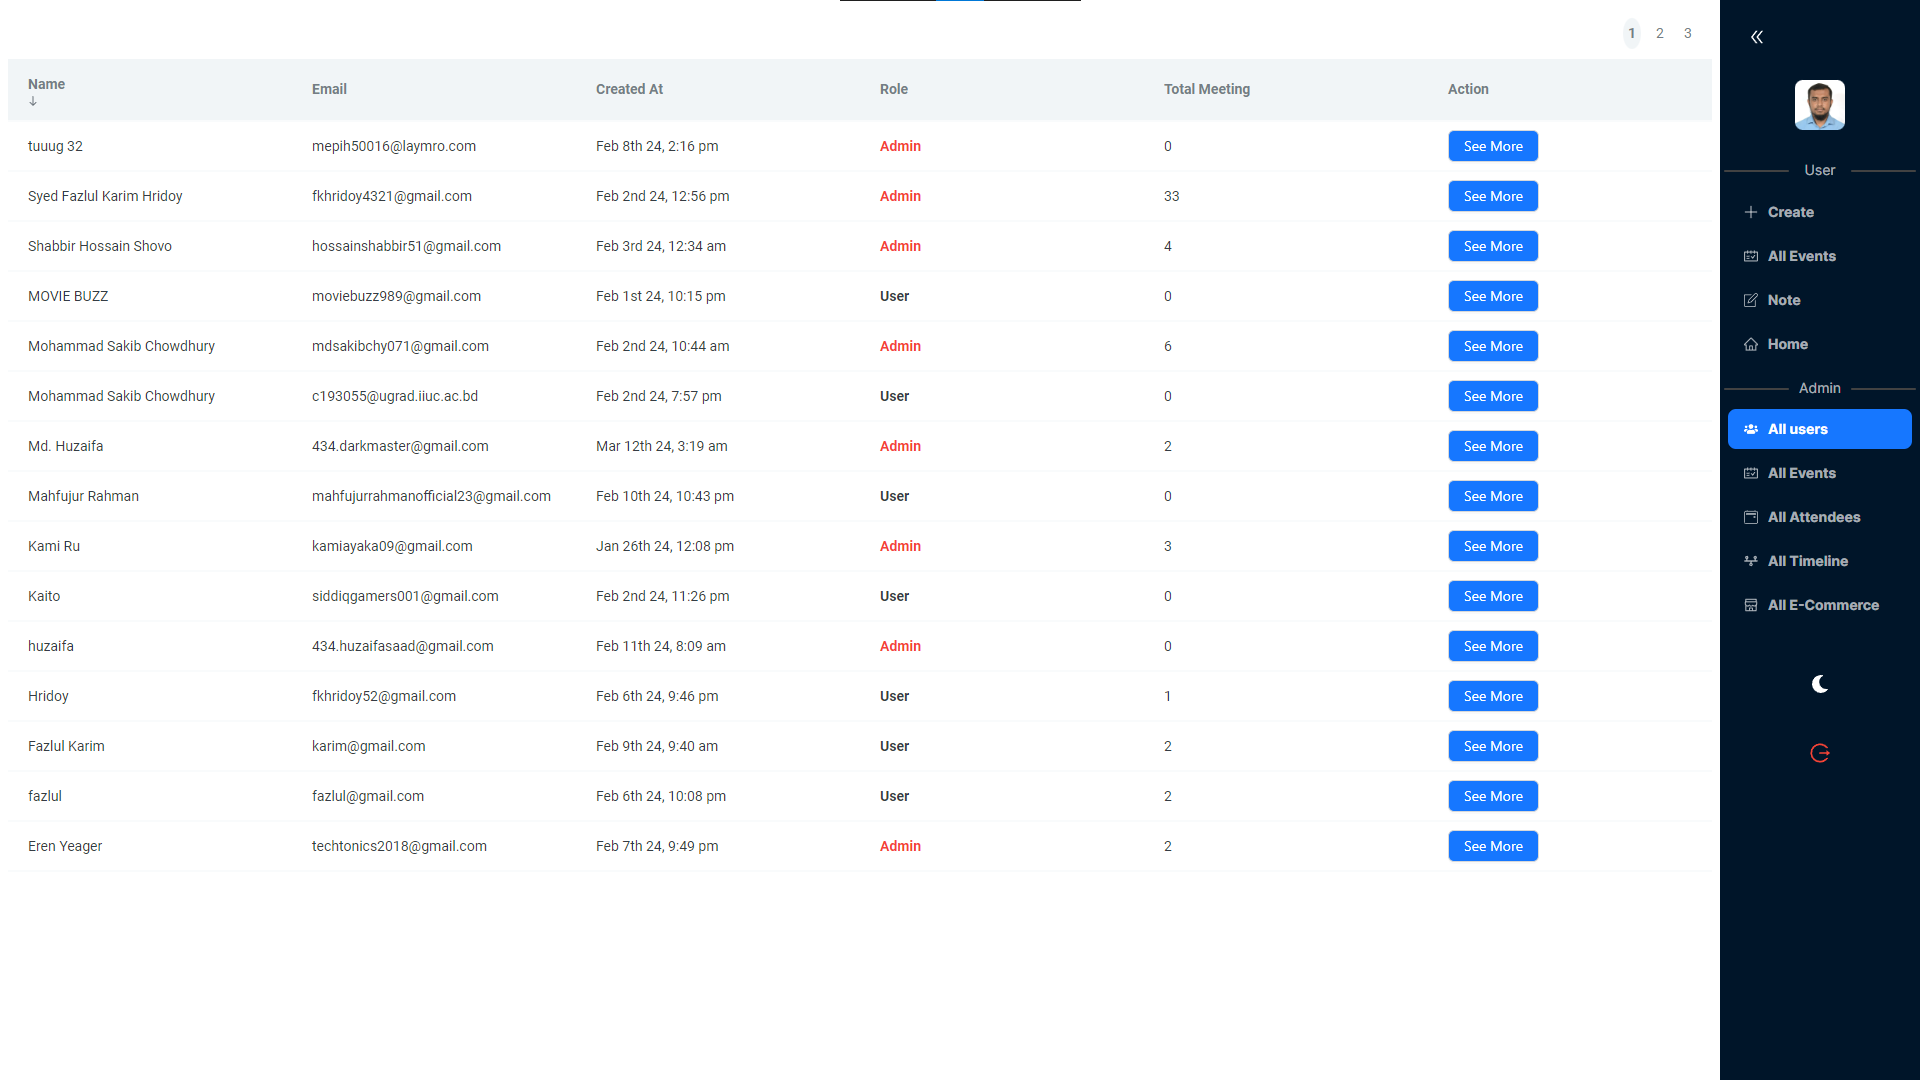Log out using the red logout icon
1920x1080 pixels.
(x=1819, y=753)
